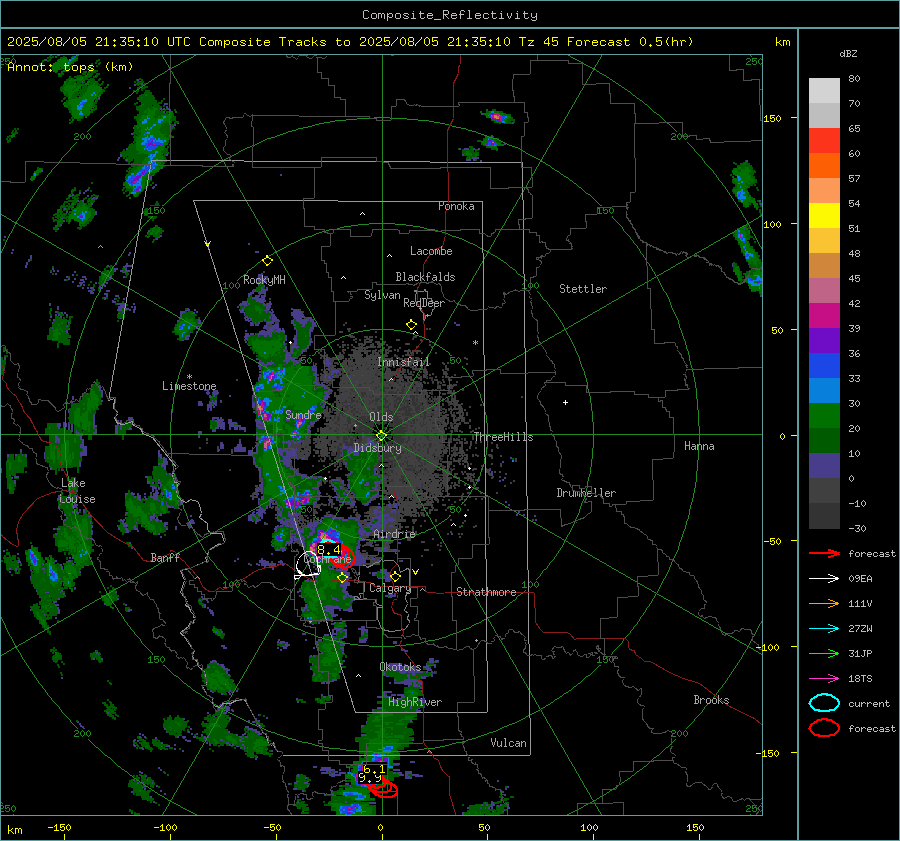Click the Vulcan label
The width and height of the screenshot is (900, 841).
pyautogui.click(x=509, y=743)
